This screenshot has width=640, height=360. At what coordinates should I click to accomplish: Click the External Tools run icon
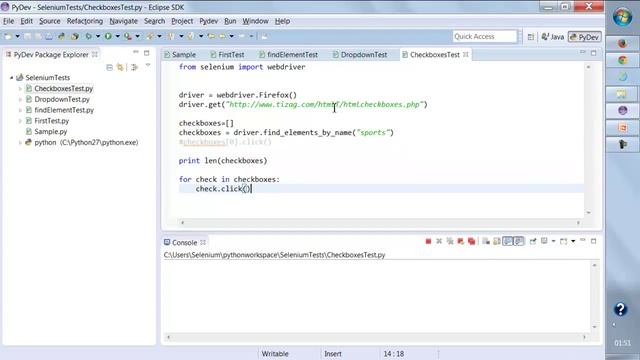(128, 37)
